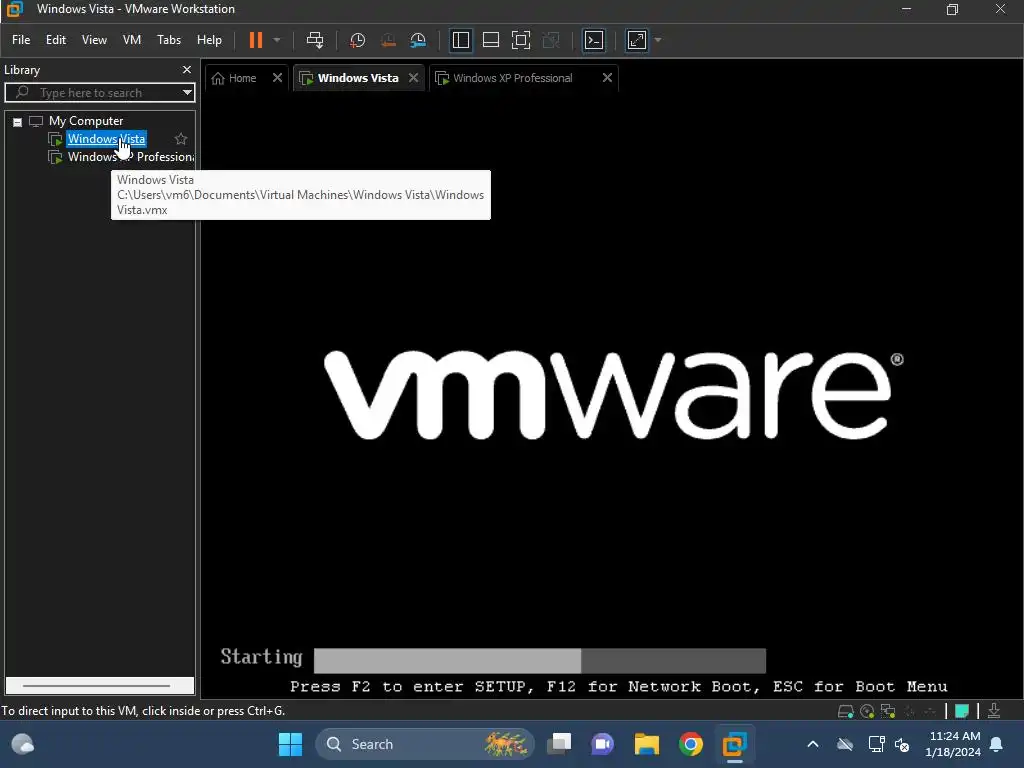The image size is (1024, 768).
Task: Toggle the console view icon
Action: click(594, 40)
